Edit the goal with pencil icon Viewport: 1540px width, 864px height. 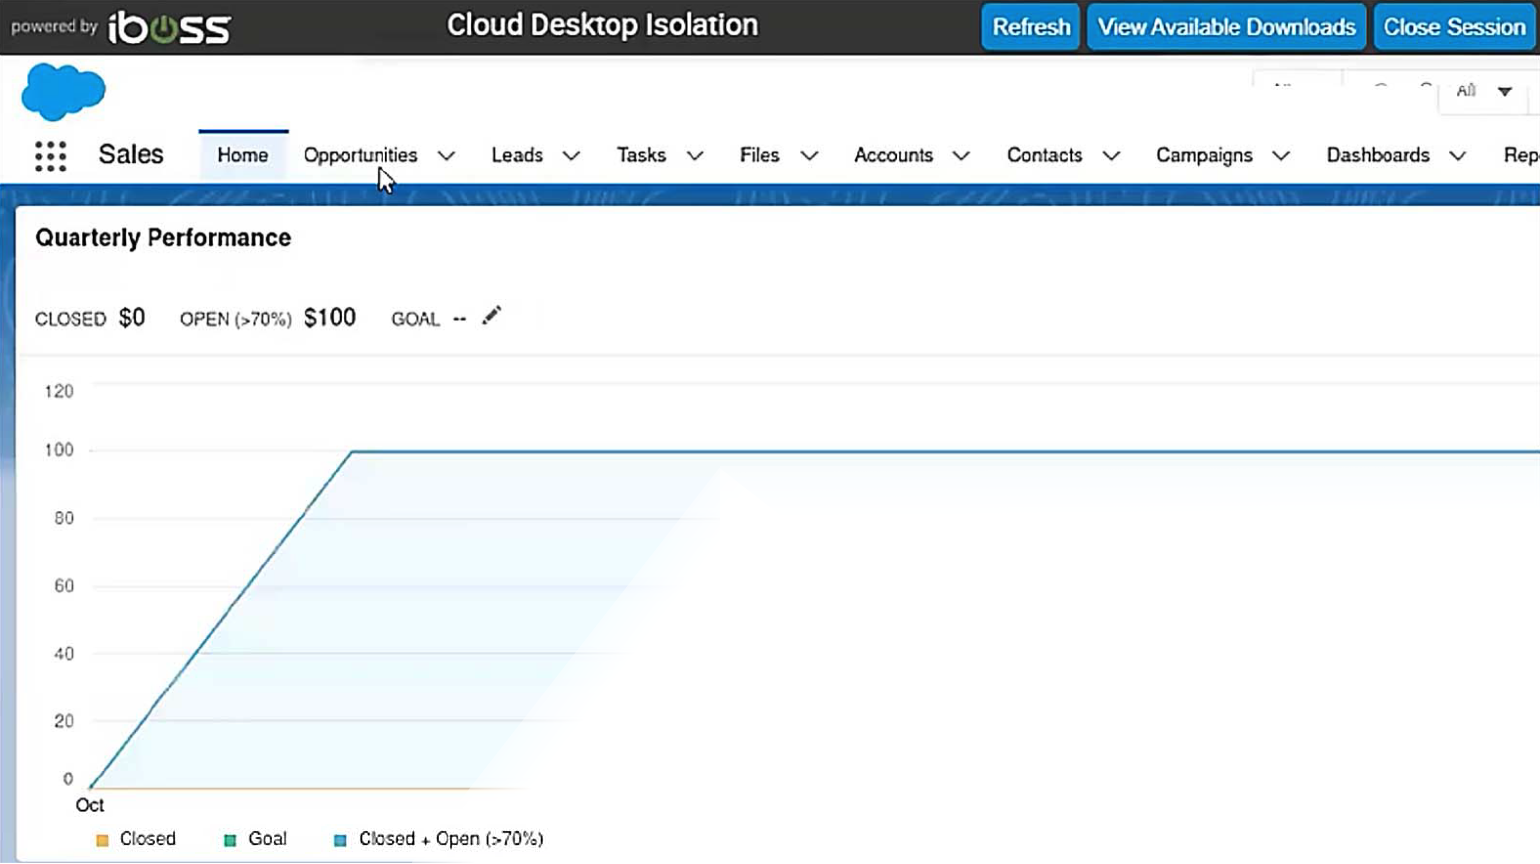coord(491,317)
